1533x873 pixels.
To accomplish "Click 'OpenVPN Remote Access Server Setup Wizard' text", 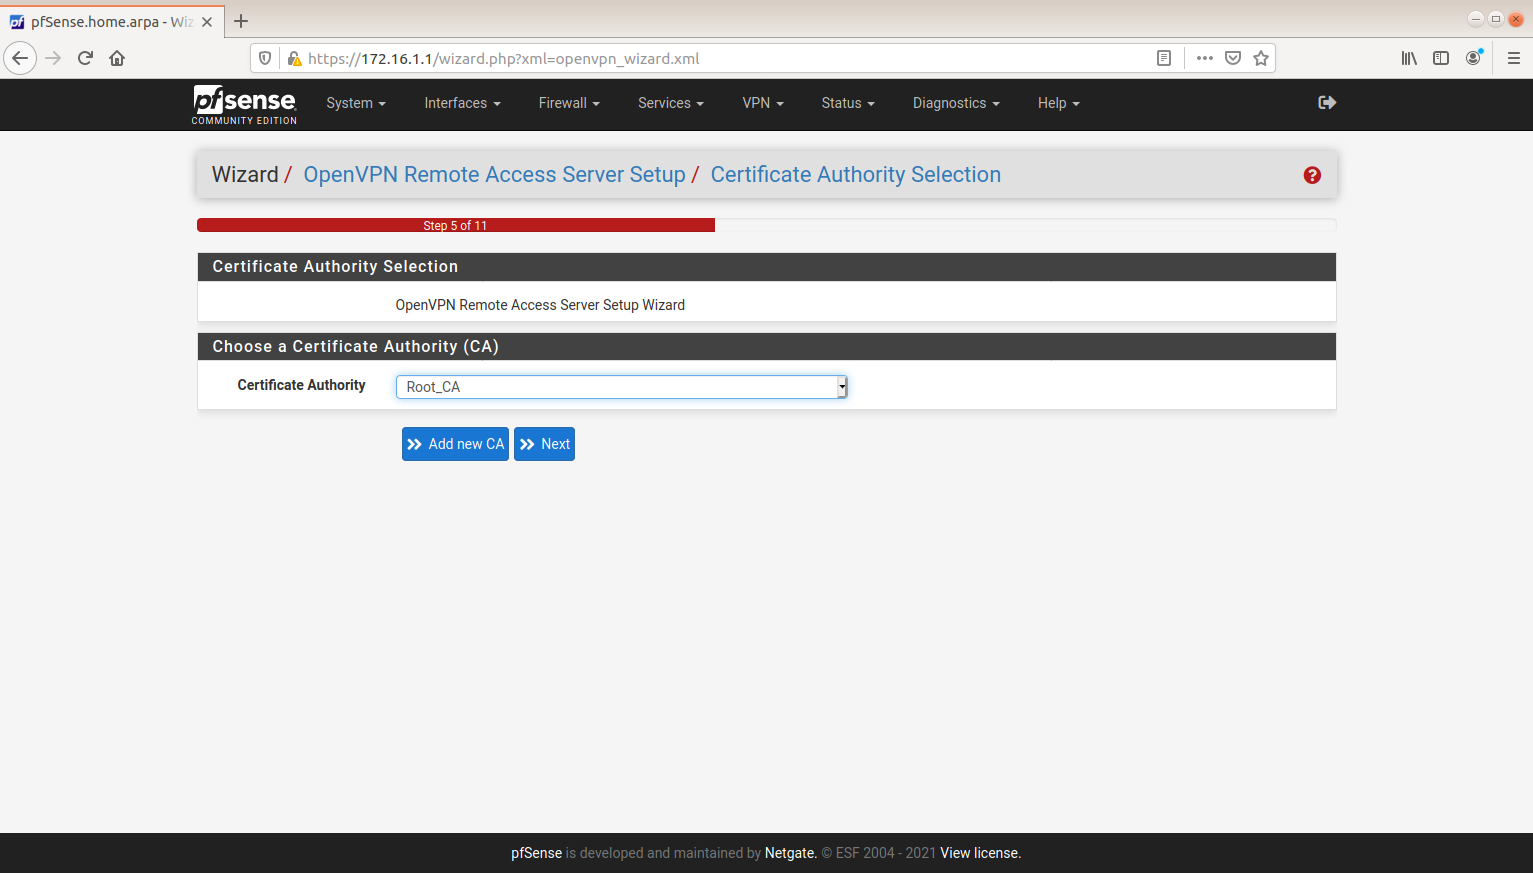I will [x=540, y=305].
